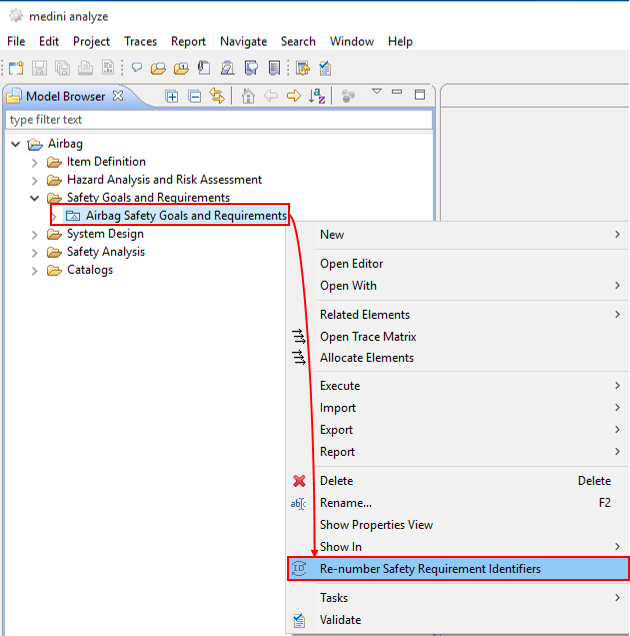Click the validate checkmark clipboard toolbar icon

click(325, 68)
